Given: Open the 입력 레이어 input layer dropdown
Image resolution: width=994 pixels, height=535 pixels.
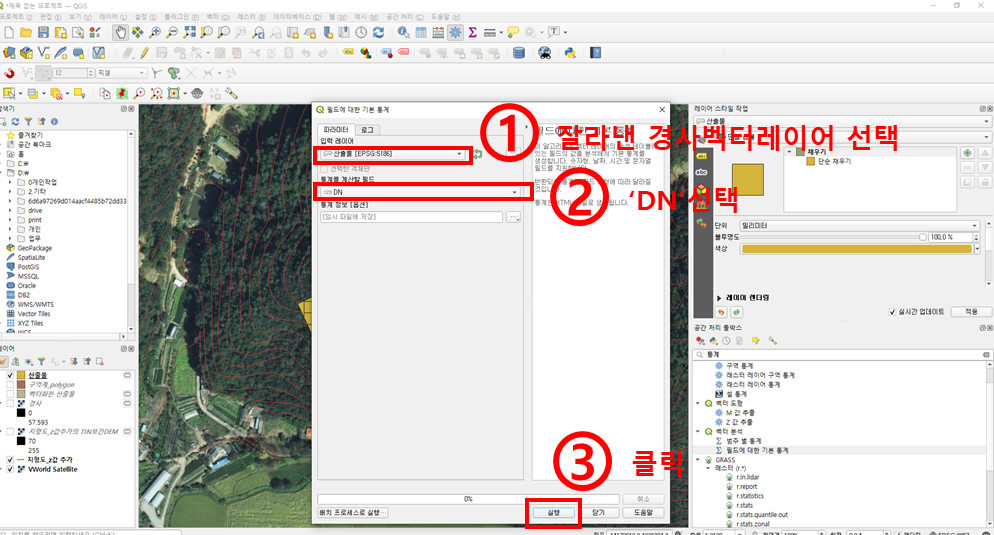Looking at the screenshot, I should 393,154.
